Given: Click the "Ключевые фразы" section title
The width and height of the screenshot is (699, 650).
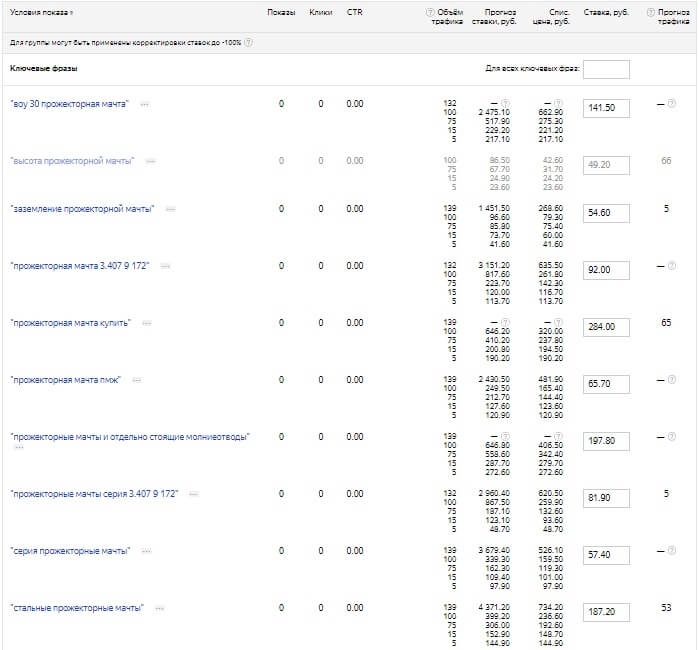Looking at the screenshot, I should click(x=44, y=69).
